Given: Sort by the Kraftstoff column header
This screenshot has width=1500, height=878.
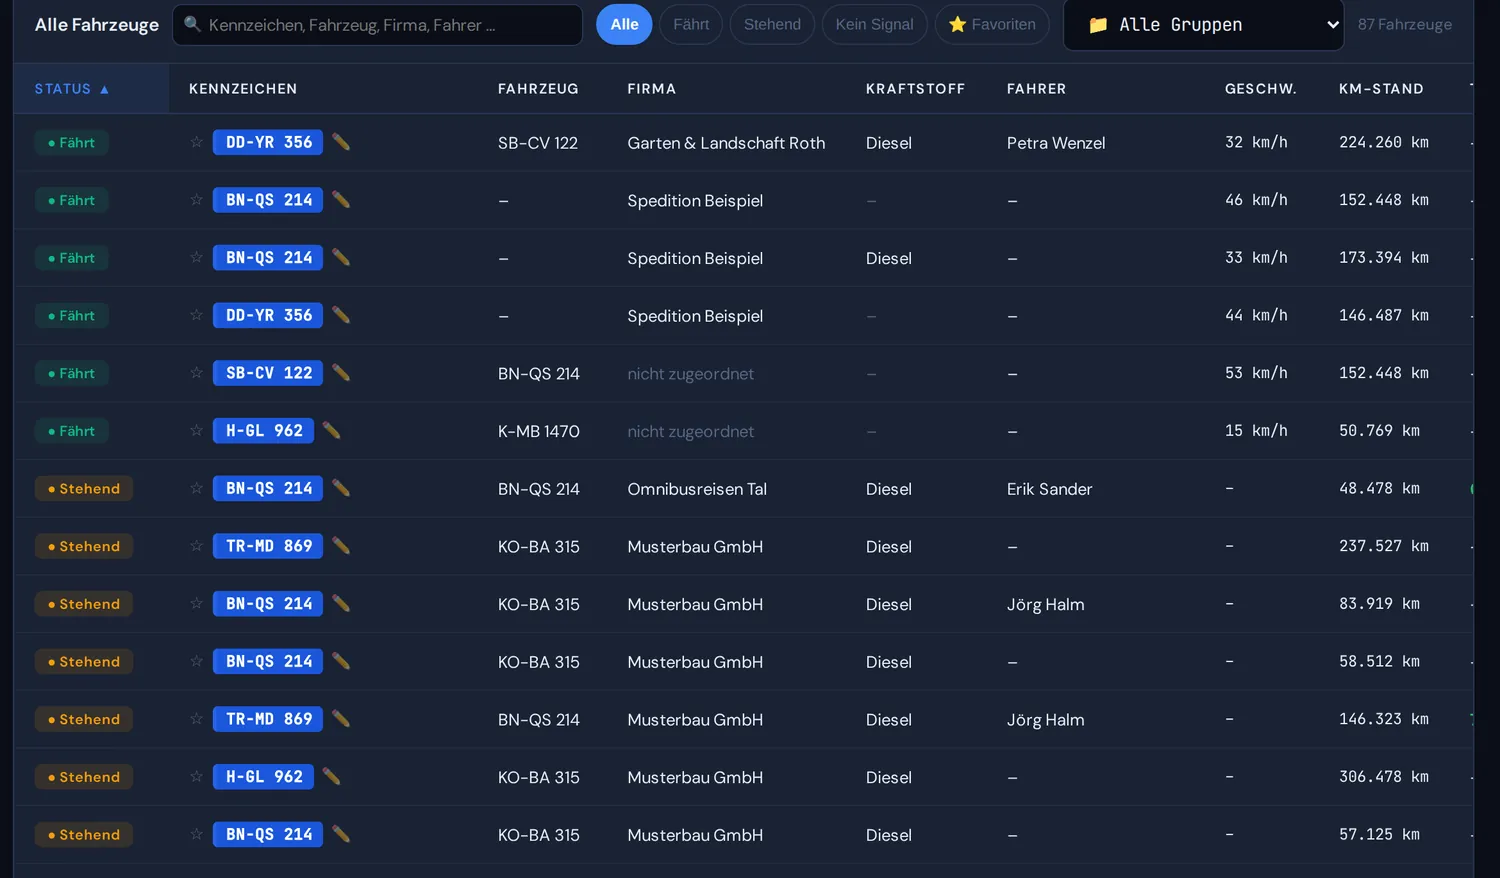Looking at the screenshot, I should coord(915,89).
